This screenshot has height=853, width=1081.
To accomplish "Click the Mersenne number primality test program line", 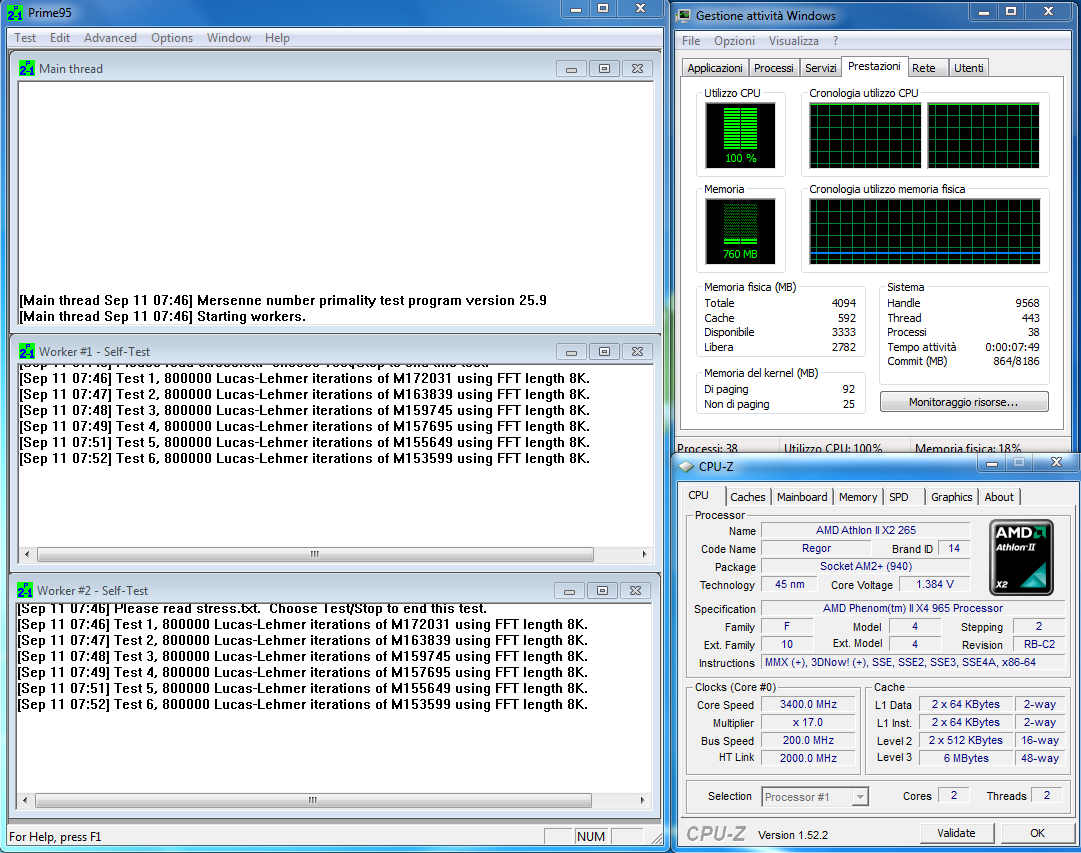I will (283, 301).
